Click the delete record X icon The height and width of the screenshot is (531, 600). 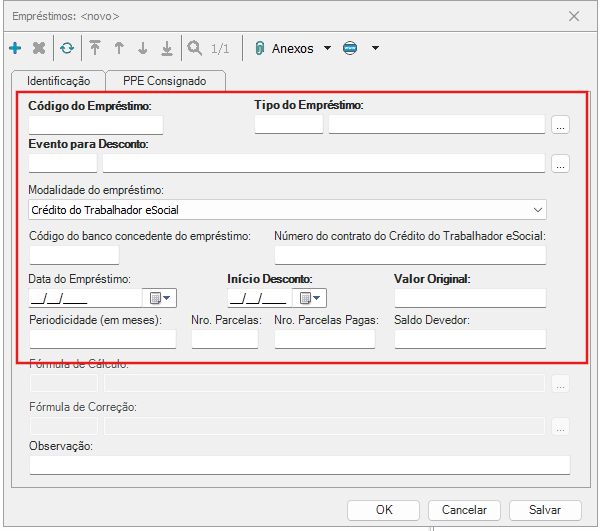point(39,48)
